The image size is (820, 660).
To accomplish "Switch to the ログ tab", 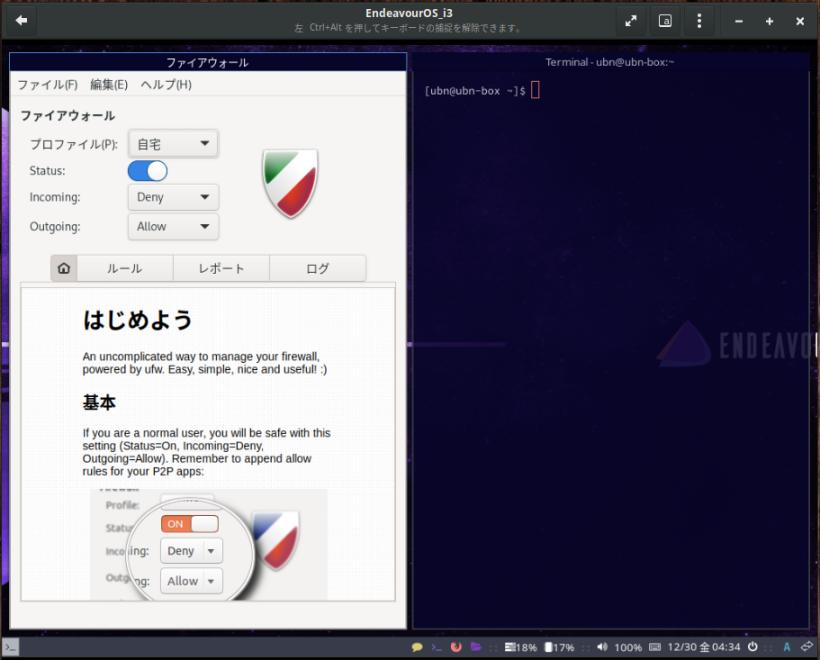I will tap(317, 268).
